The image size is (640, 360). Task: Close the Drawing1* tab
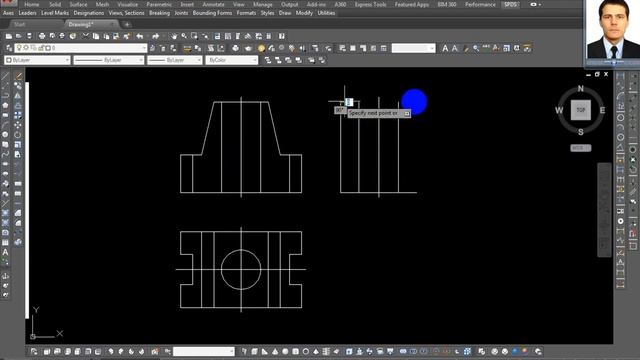click(113, 24)
